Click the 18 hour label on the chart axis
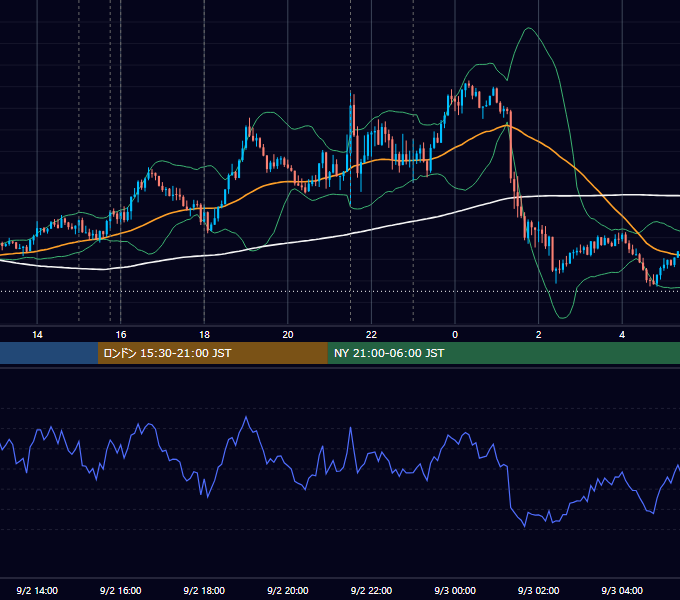Viewport: 680px width, 600px height. pos(204,335)
